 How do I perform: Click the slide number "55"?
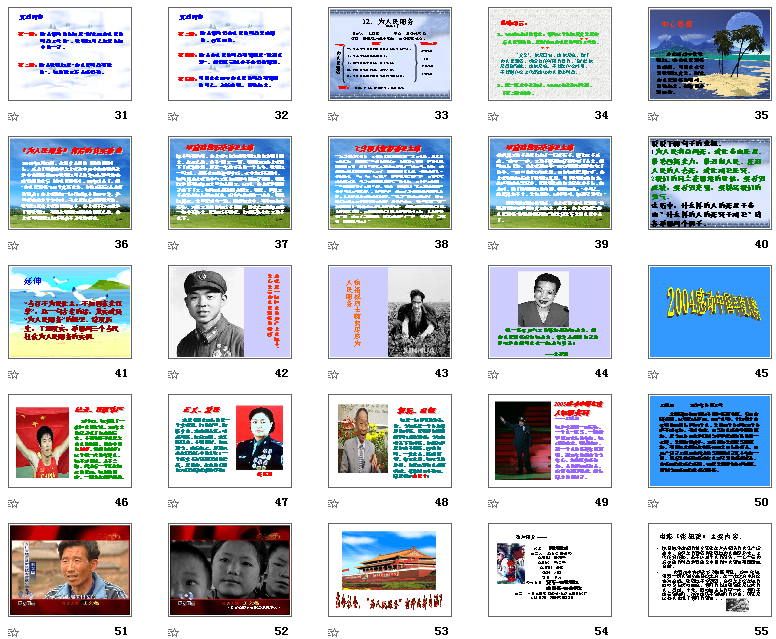click(761, 632)
